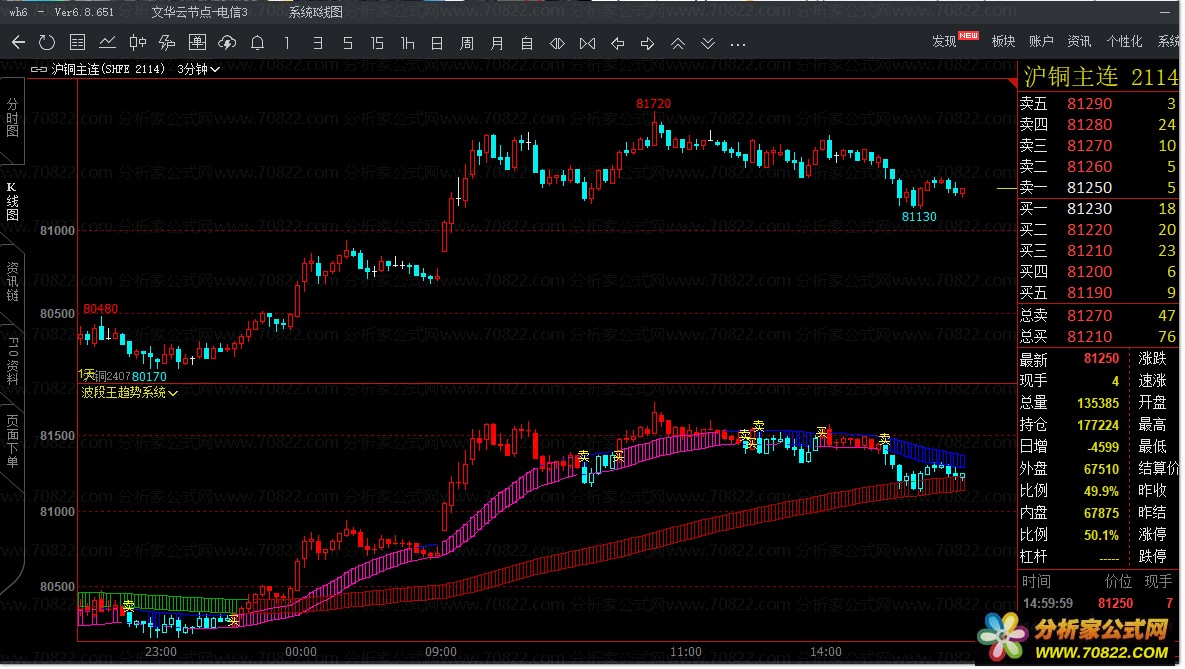
Task: Switch to monthly (月) period
Action: click(x=497, y=43)
